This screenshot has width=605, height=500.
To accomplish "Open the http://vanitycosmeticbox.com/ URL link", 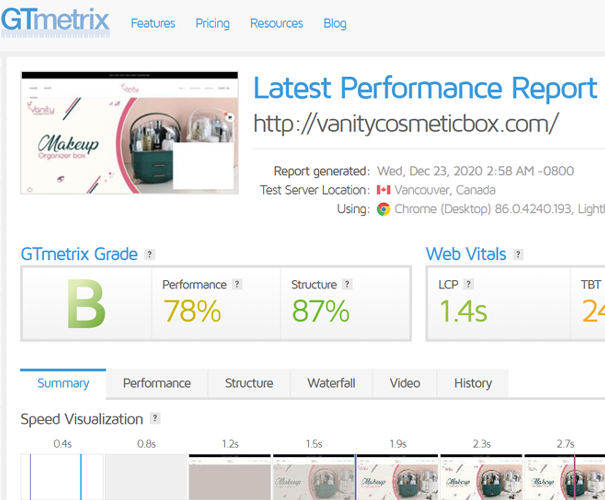I will click(406, 124).
